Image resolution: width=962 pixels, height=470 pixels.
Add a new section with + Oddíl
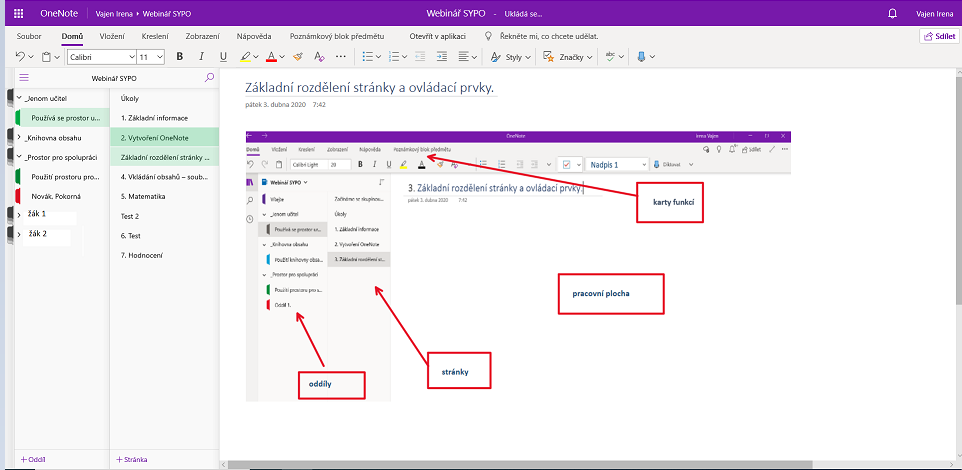(x=33, y=459)
